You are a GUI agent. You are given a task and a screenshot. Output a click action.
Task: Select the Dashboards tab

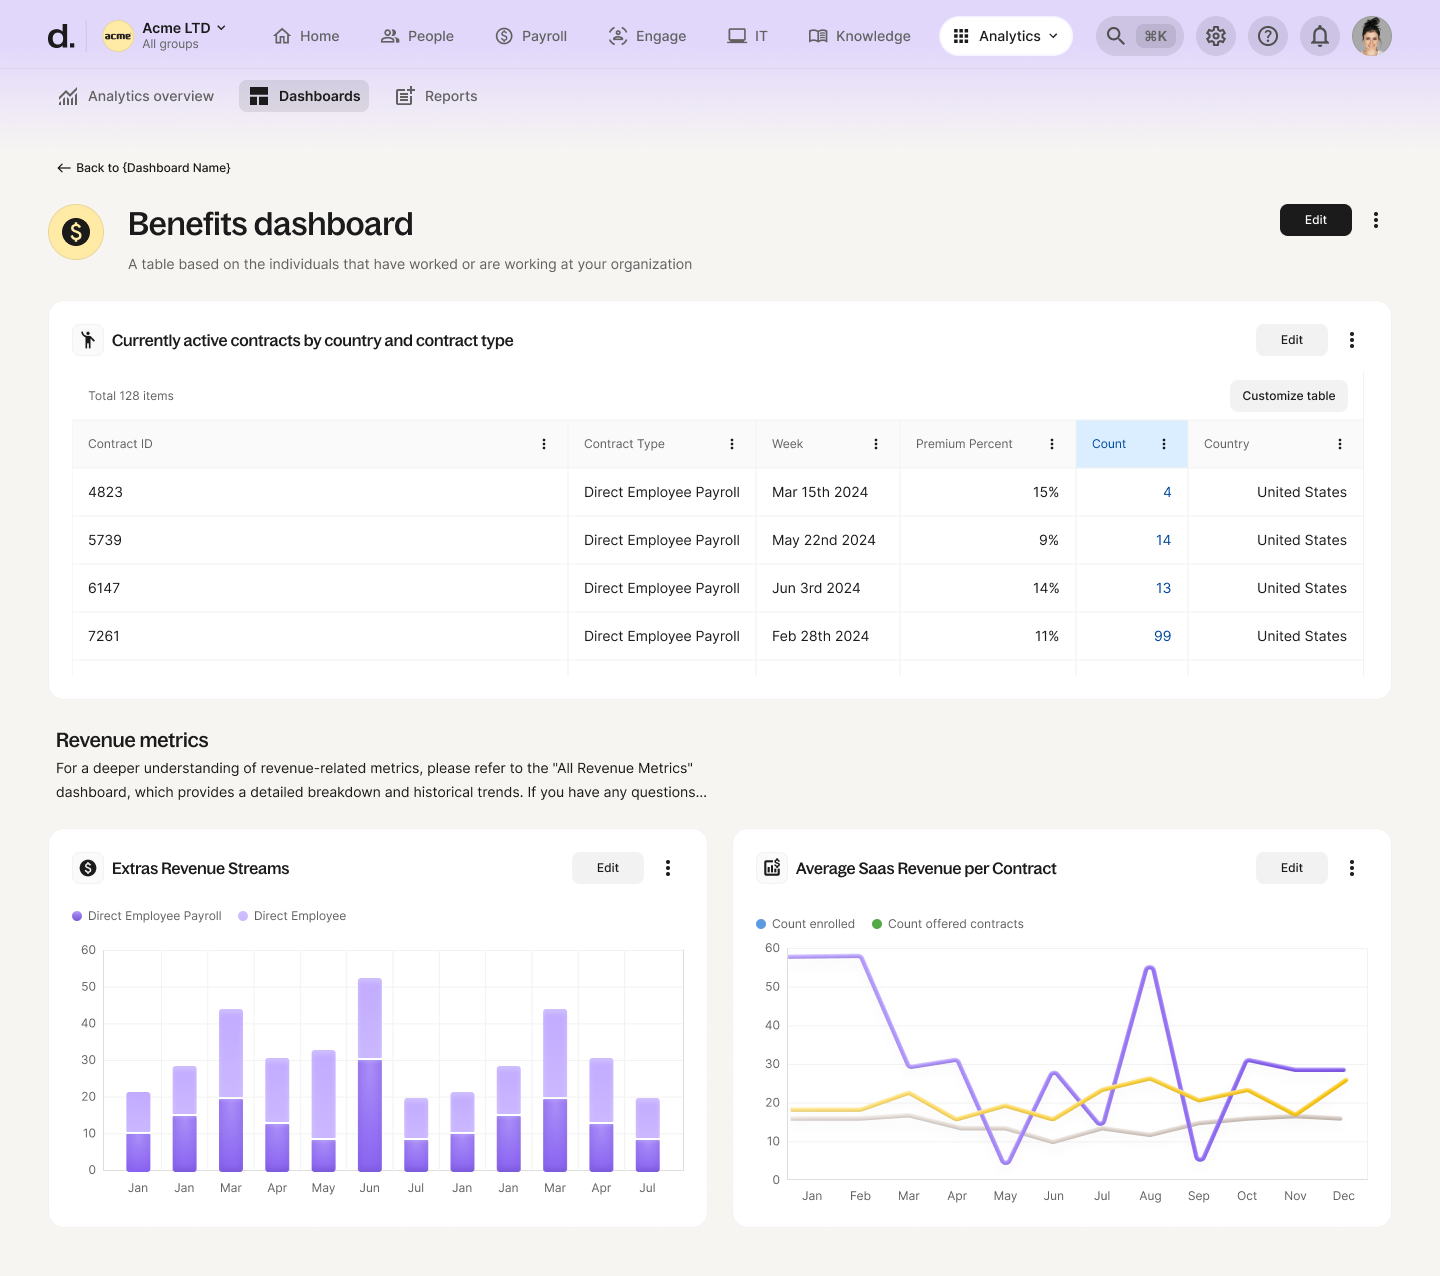click(304, 96)
